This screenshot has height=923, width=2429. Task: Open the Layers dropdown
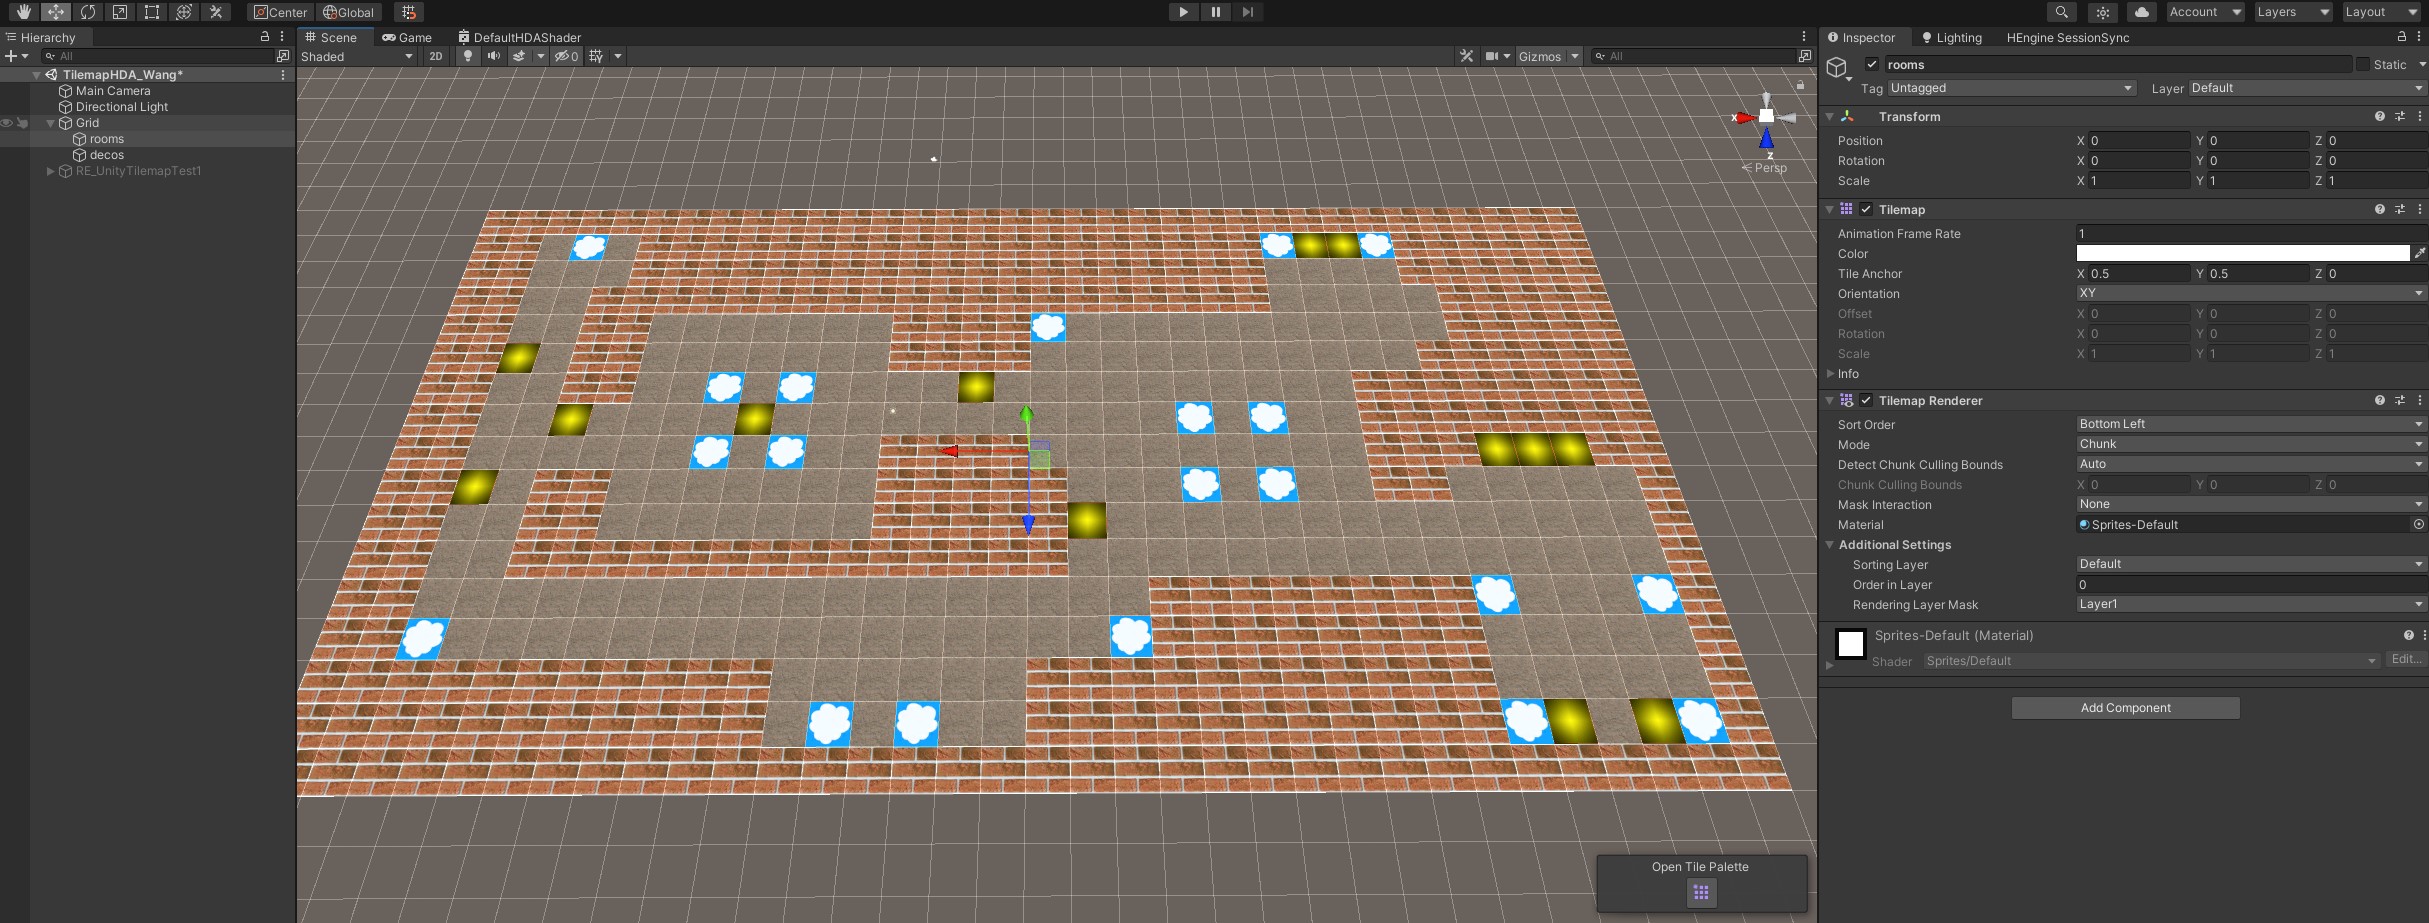[x=2294, y=12]
